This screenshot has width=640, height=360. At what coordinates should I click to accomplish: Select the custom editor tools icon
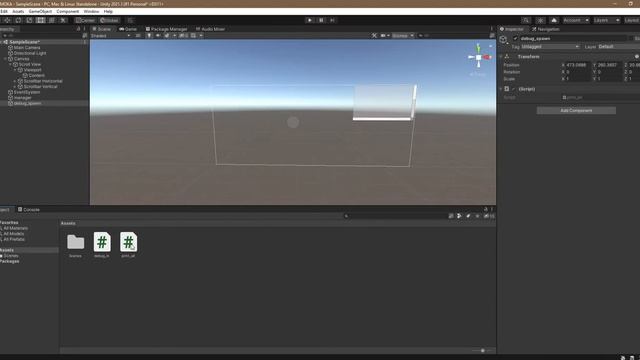63,20
